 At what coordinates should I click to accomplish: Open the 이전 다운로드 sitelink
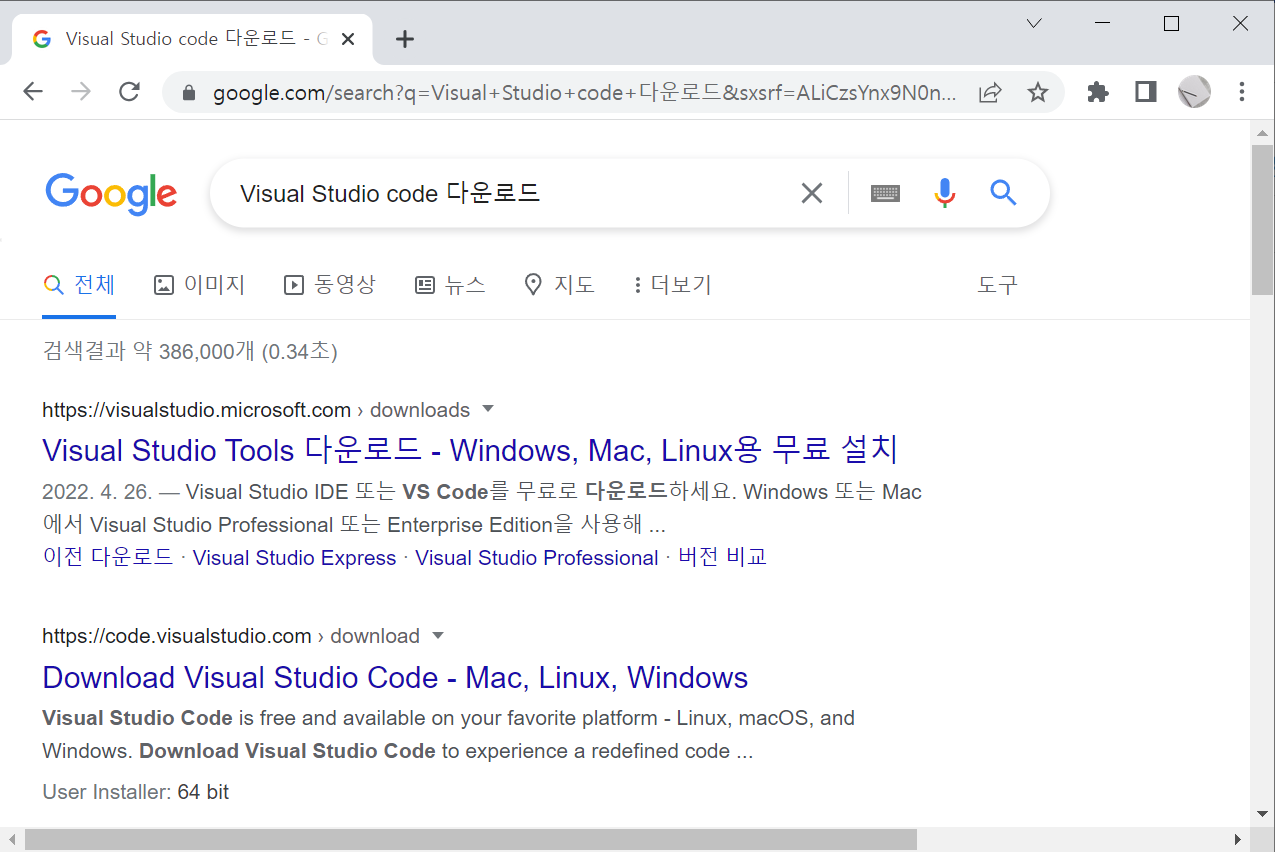108,557
